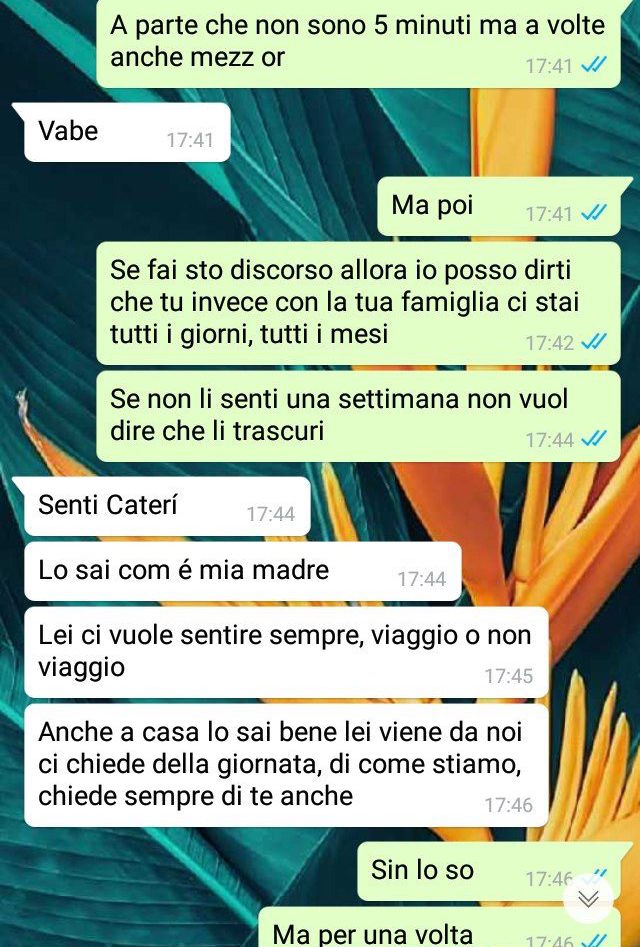
Task: Tap read ticks on 'dire che li trascuri'
Action: point(593,439)
